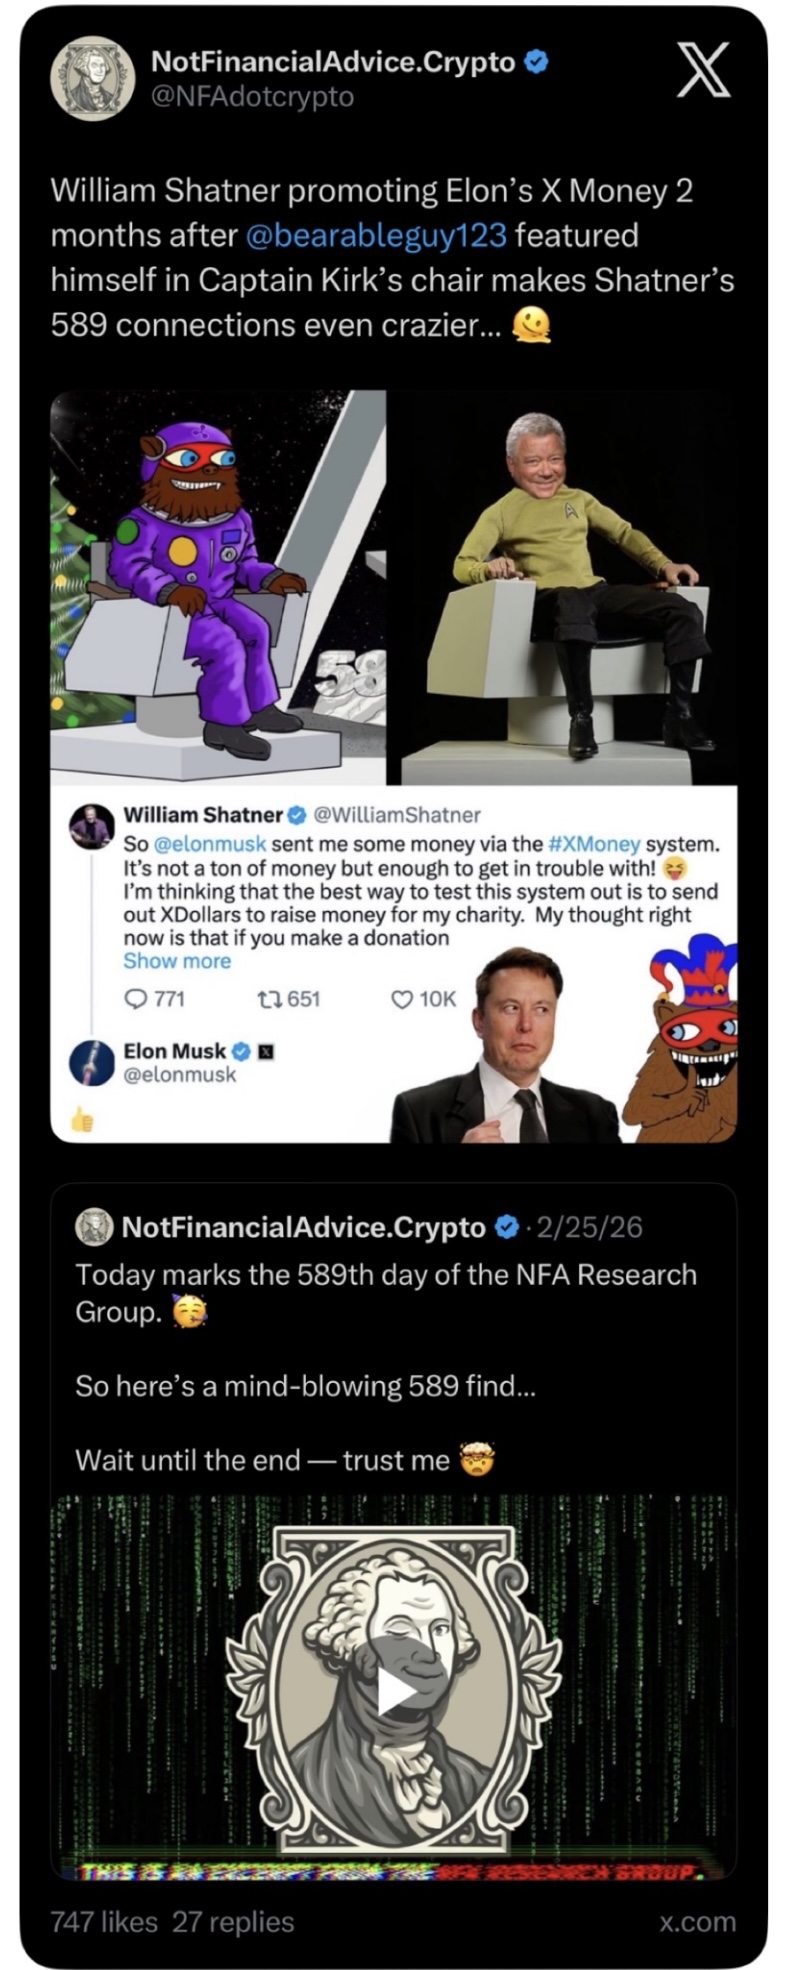Open NotFinancialAdvice.Crypto profile avatar

(x=92, y=79)
